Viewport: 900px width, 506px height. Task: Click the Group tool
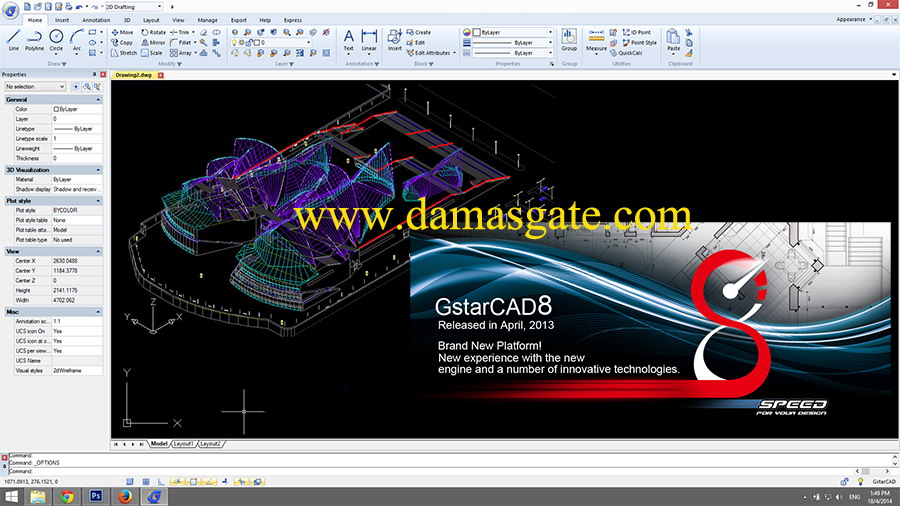pos(569,40)
